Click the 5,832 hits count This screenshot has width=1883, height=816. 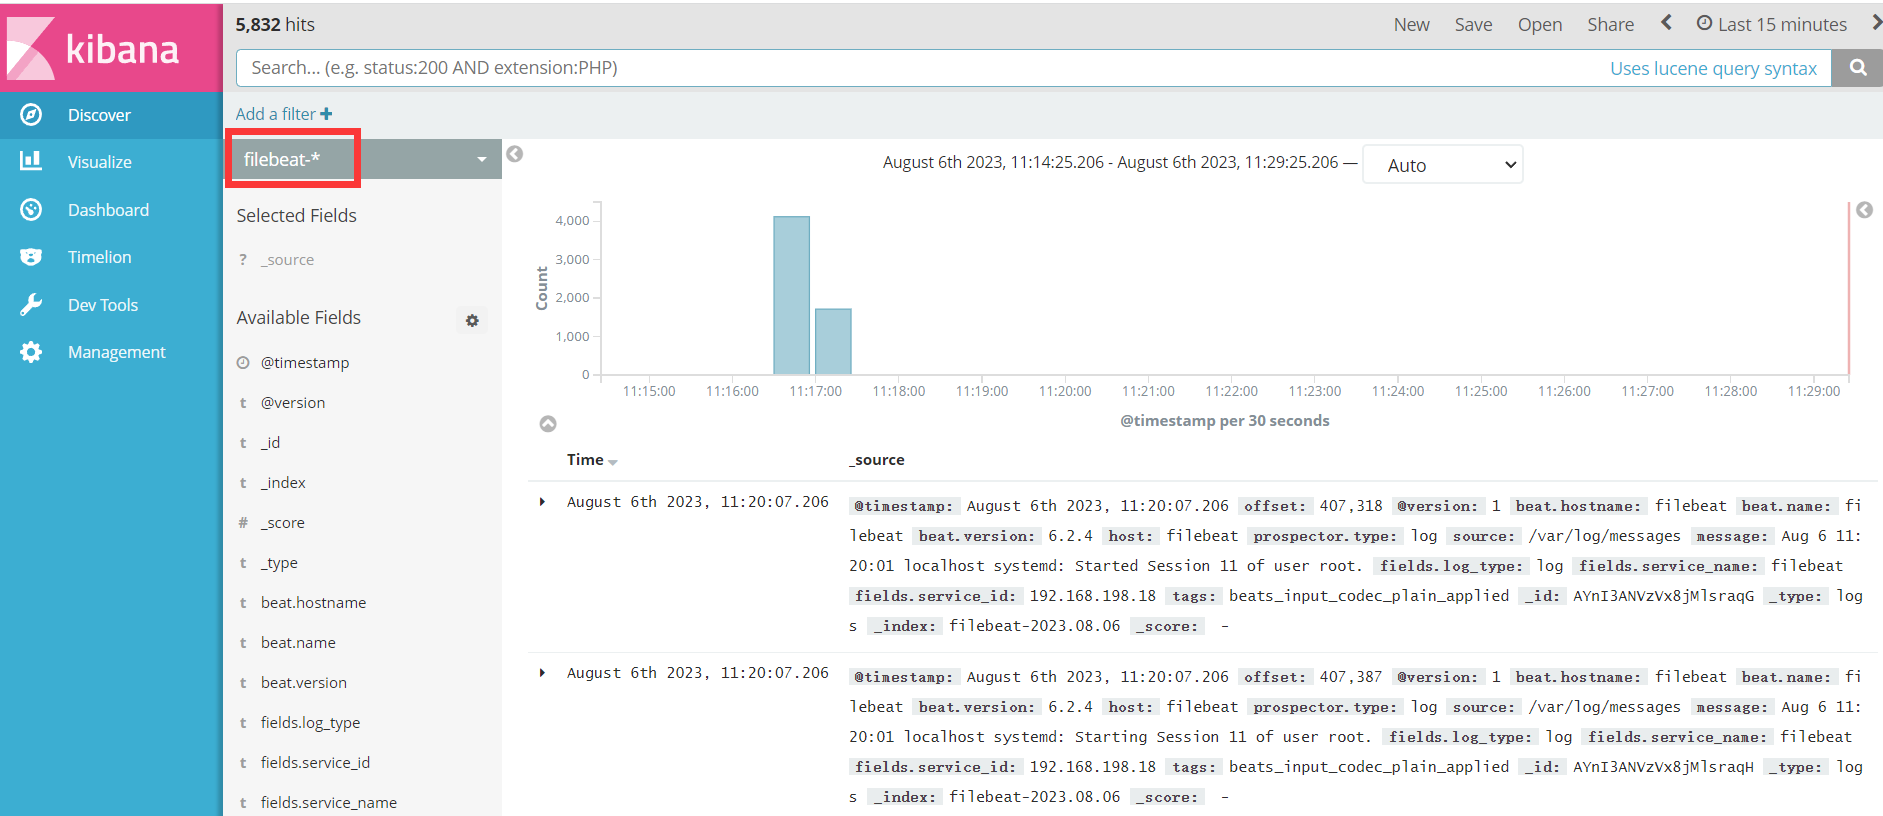(275, 25)
